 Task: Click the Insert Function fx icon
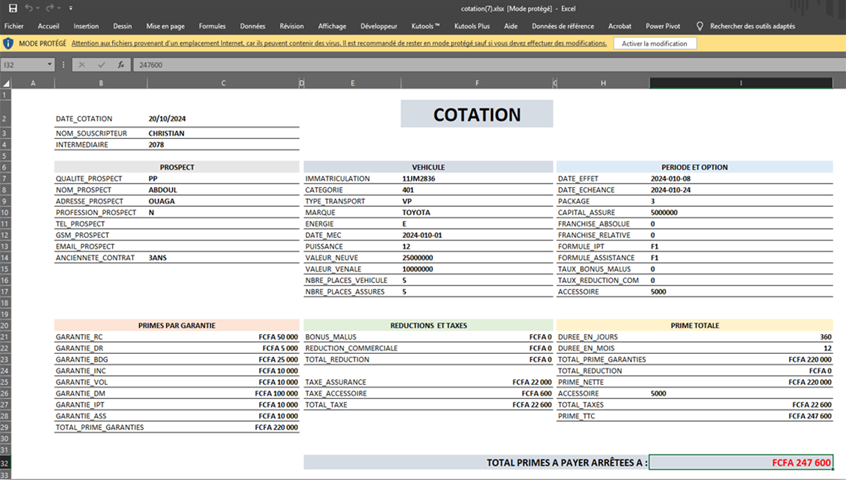pos(121,65)
